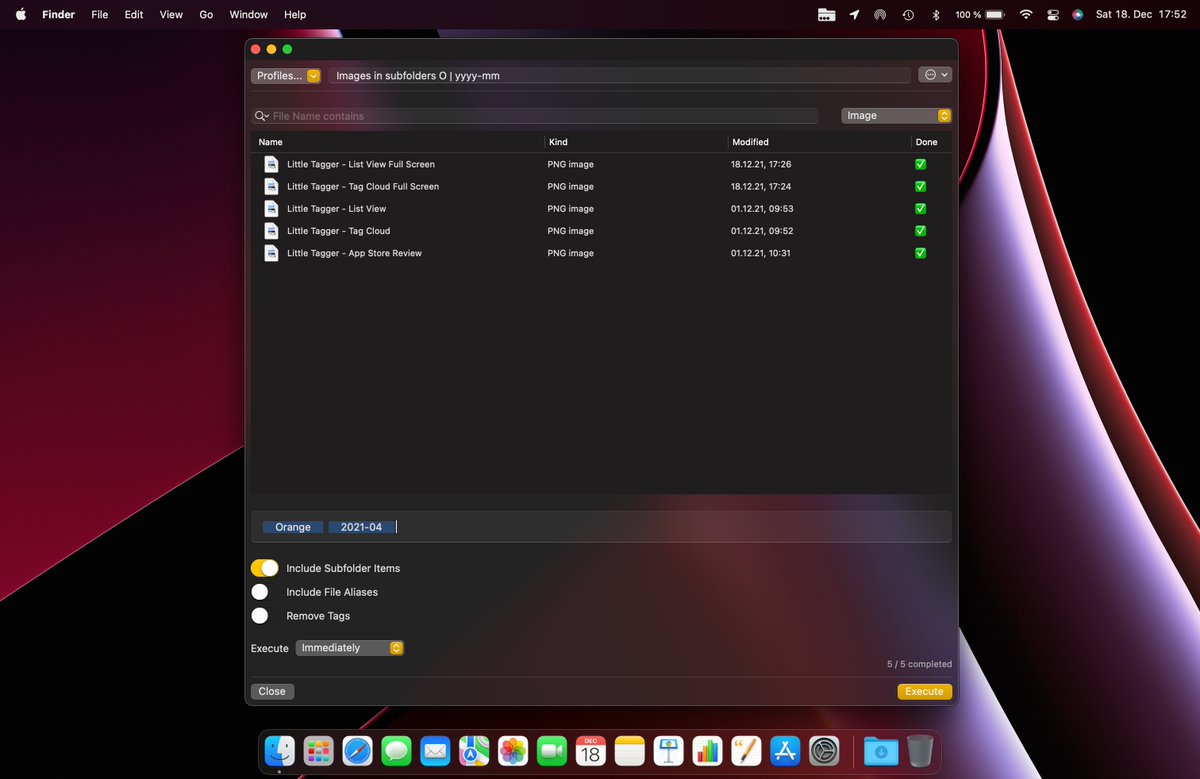Click the Execute button
The image size is (1200, 779).
(x=925, y=691)
